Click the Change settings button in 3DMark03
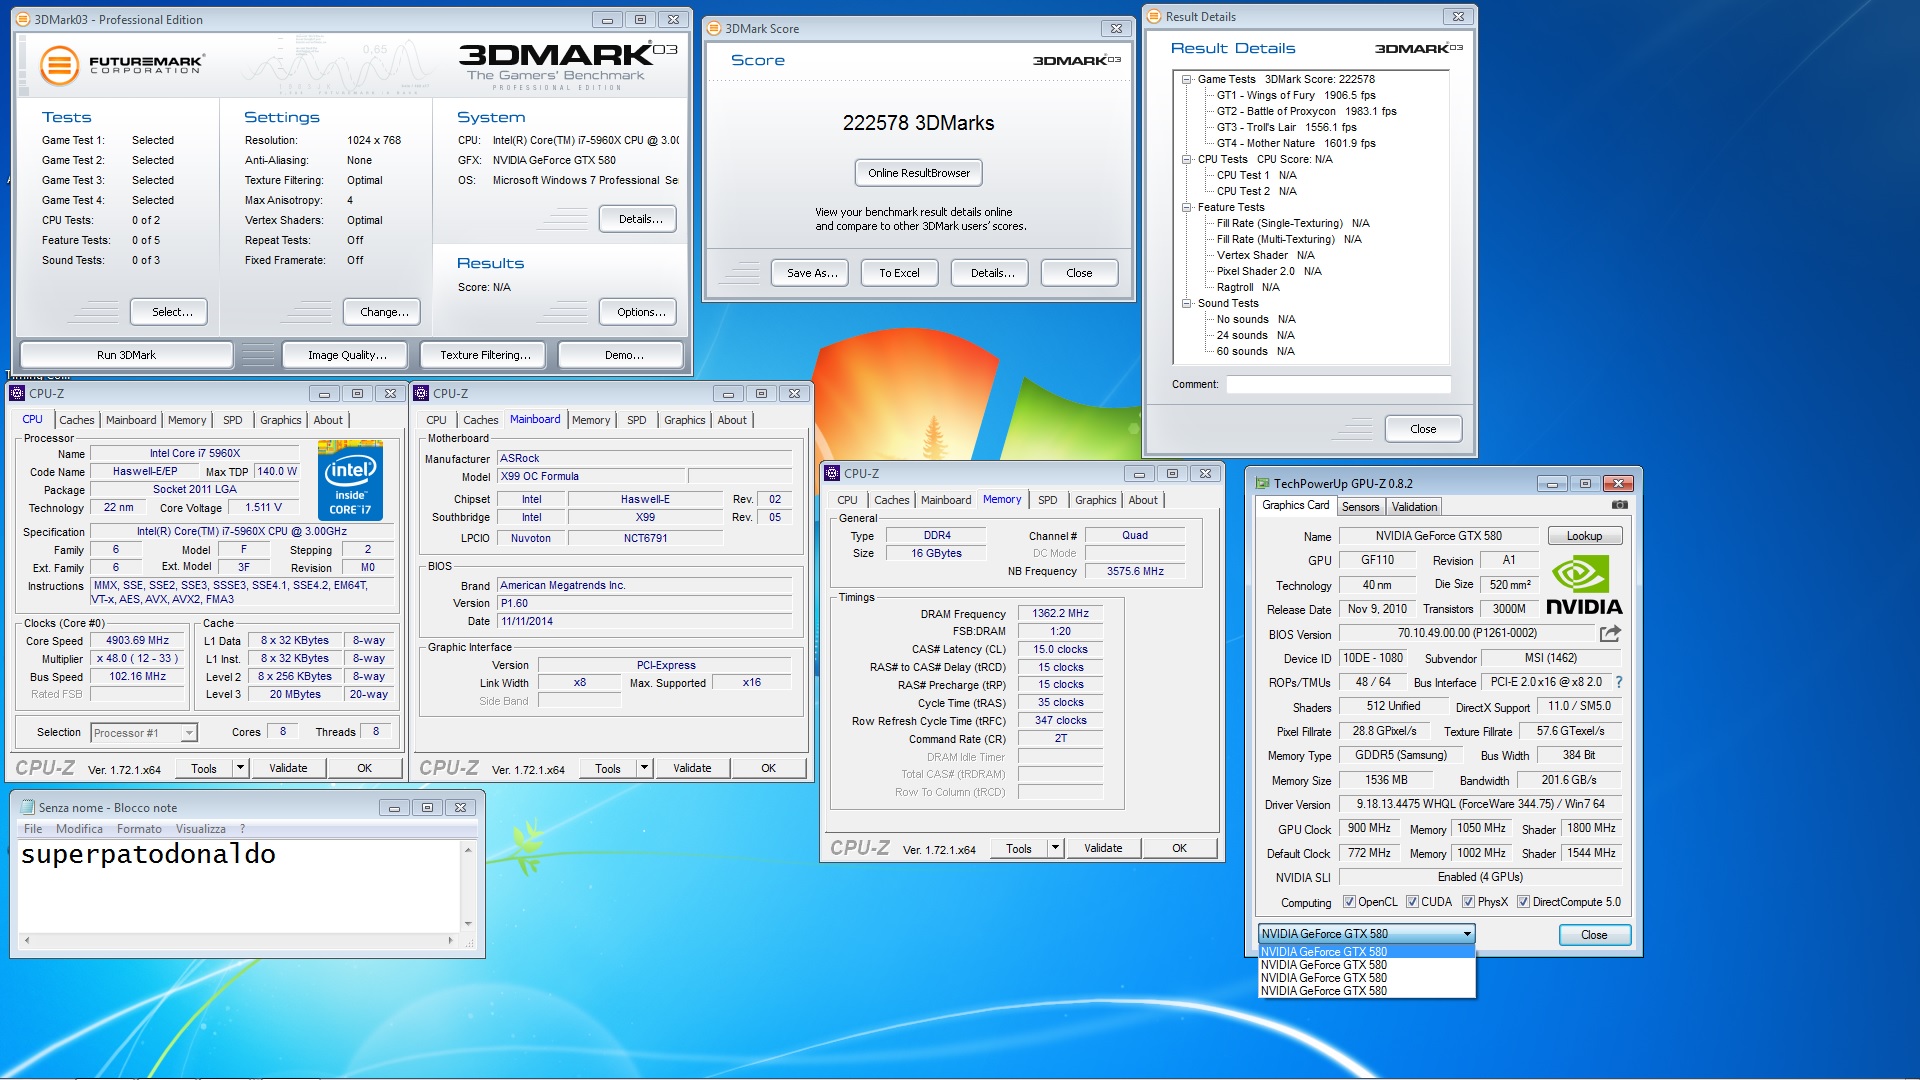The width and height of the screenshot is (1920, 1080). coord(383,312)
